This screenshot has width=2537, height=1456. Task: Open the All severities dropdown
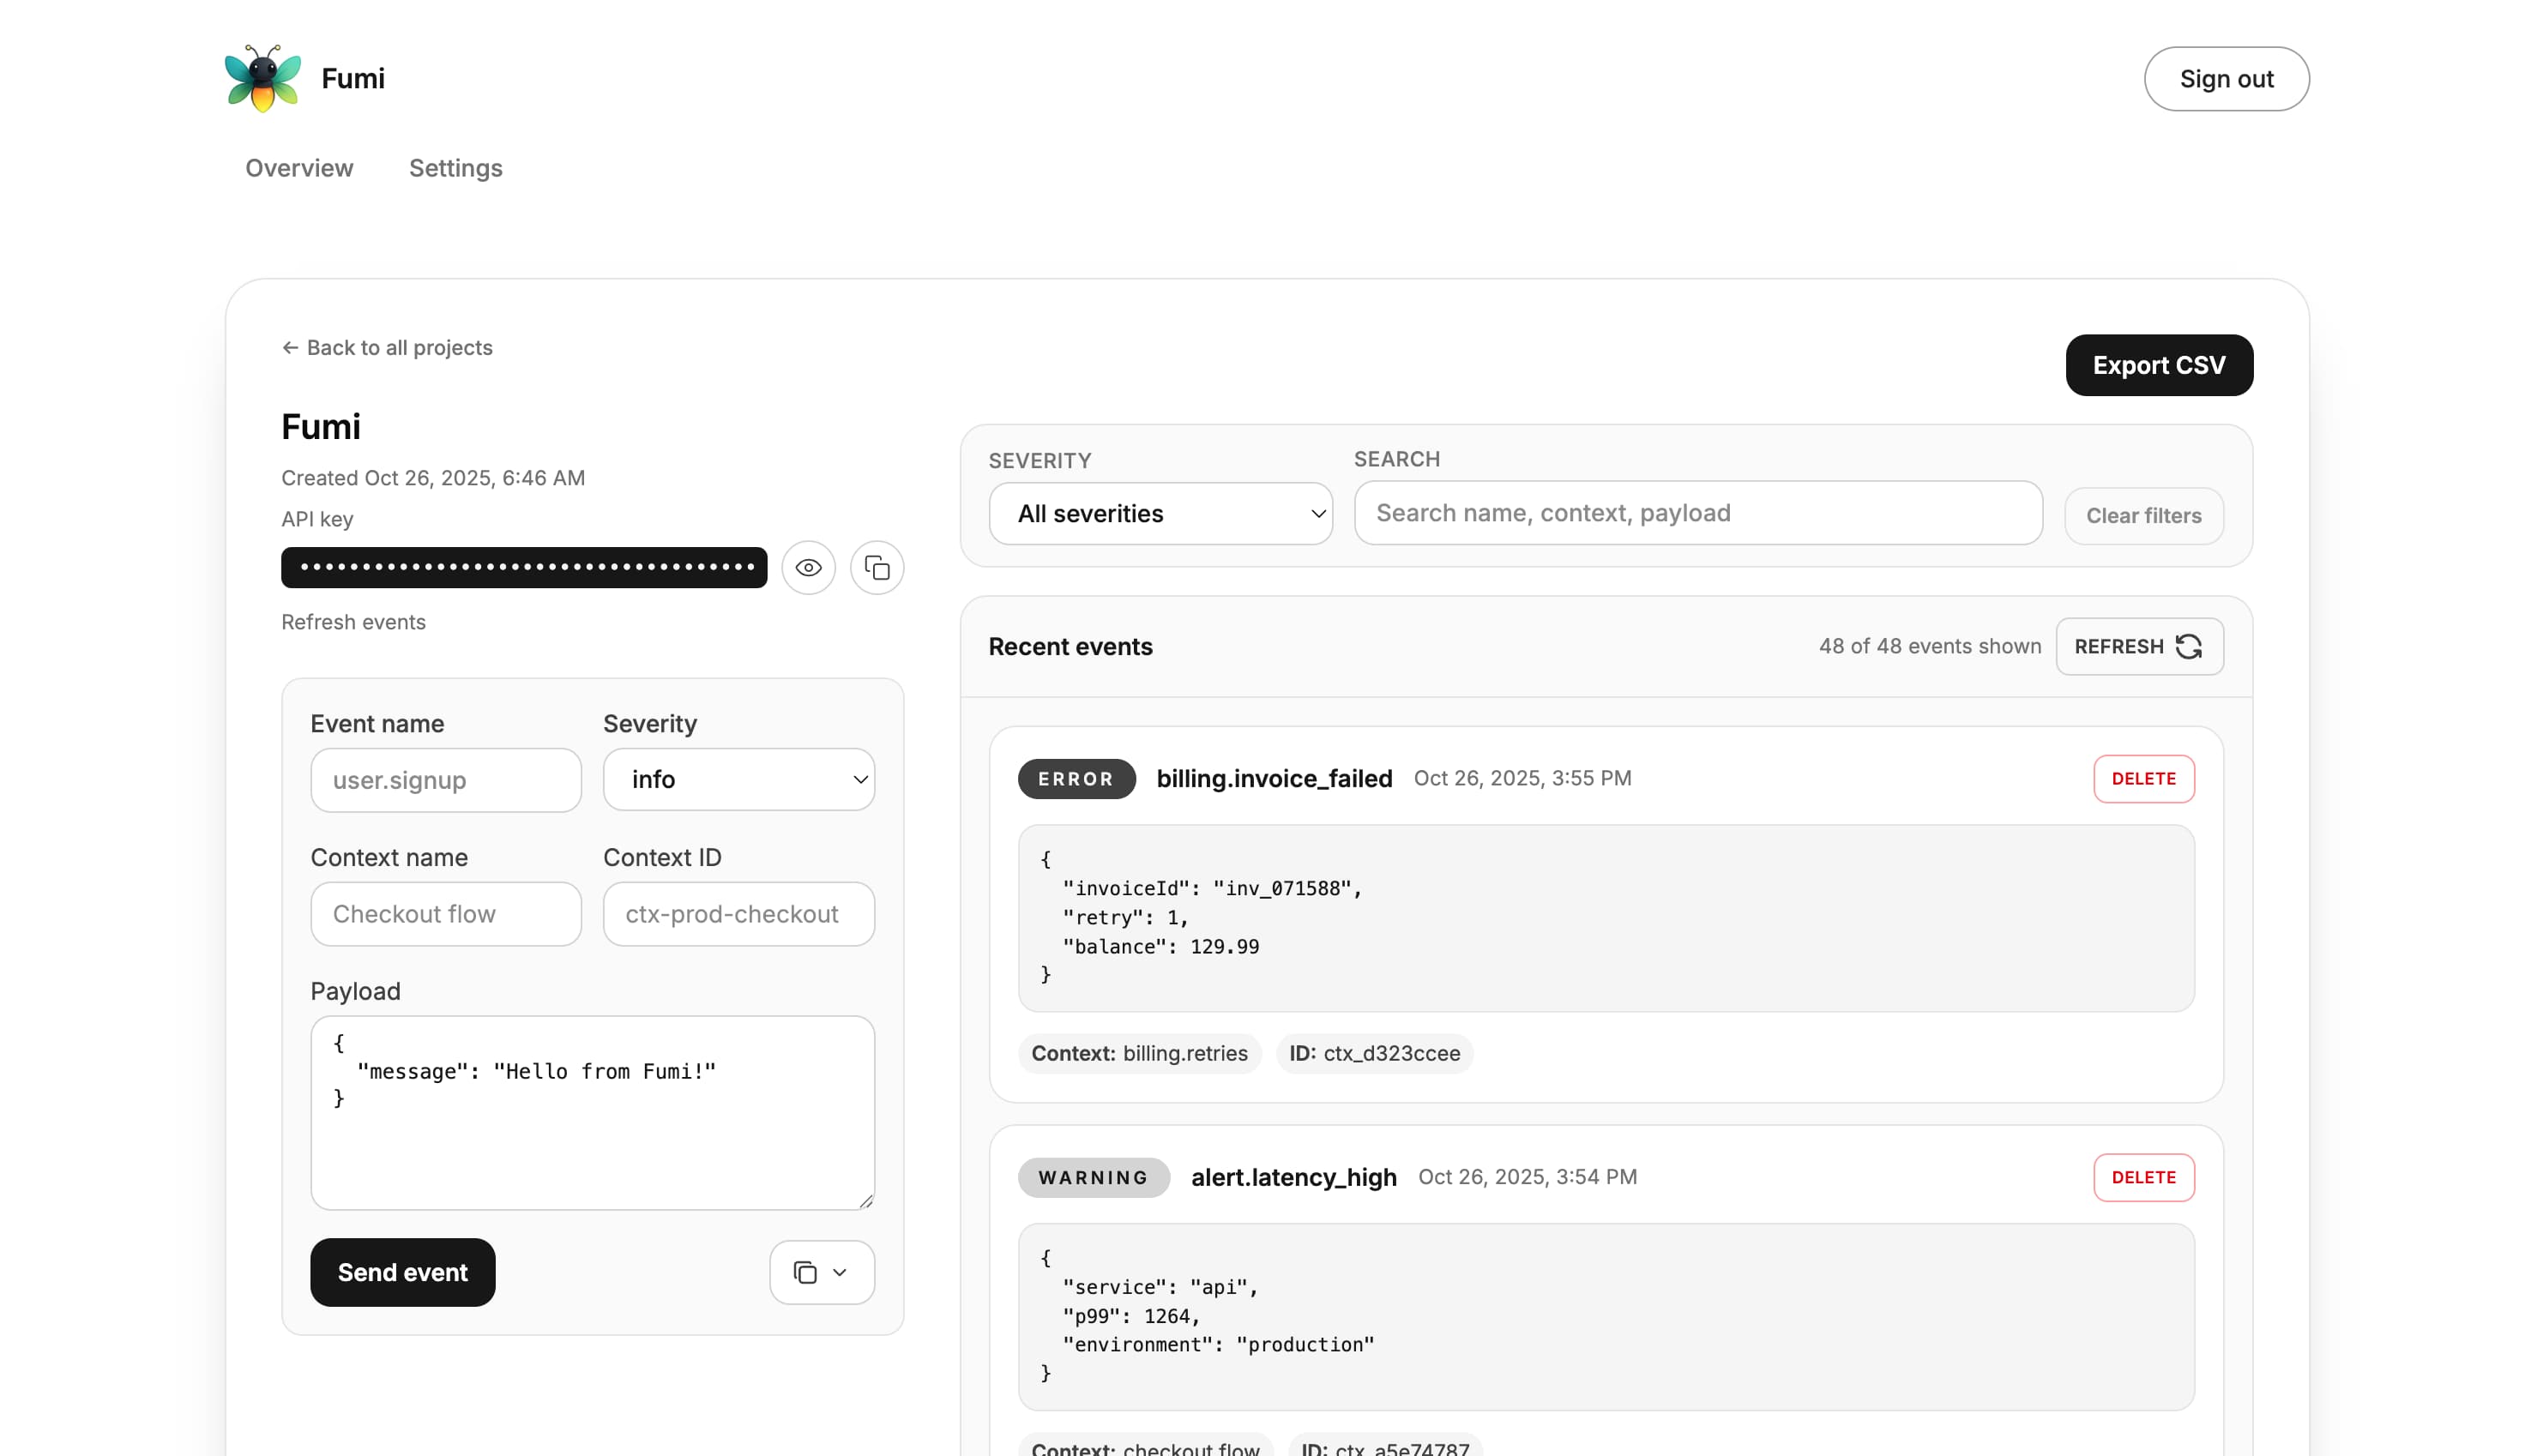(1160, 513)
